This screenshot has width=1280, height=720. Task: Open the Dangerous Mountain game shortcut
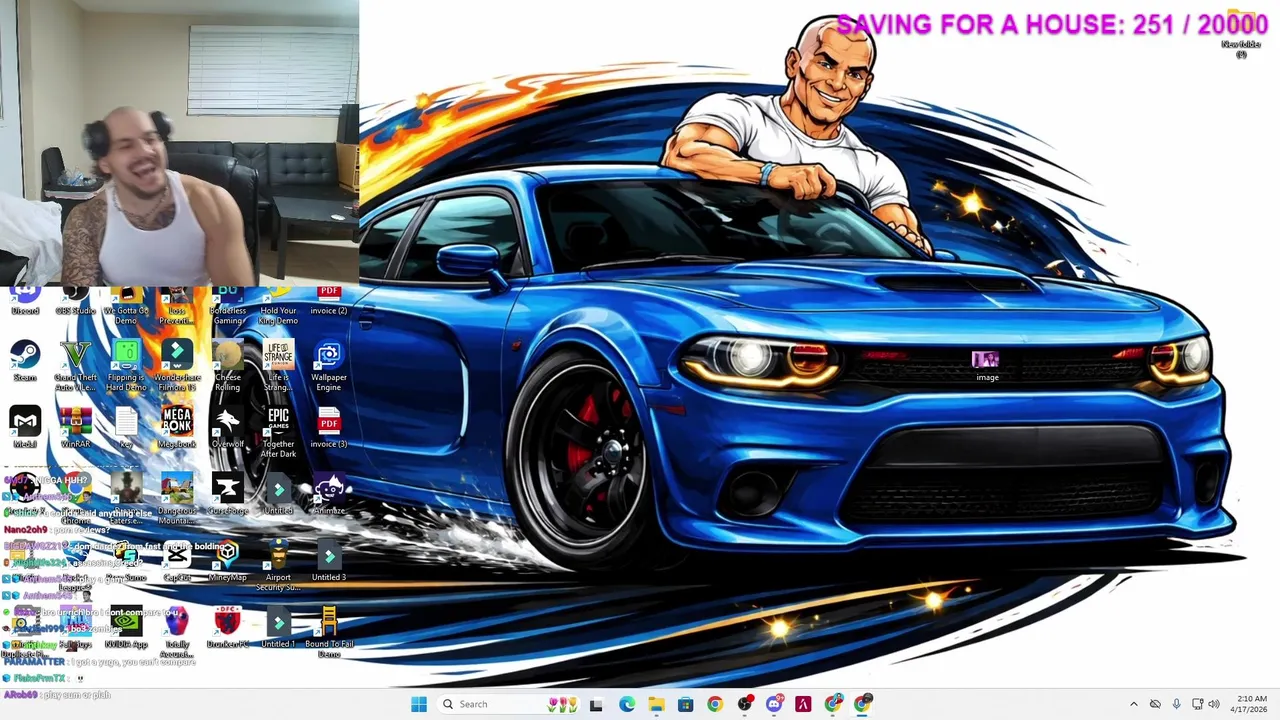[x=177, y=499]
